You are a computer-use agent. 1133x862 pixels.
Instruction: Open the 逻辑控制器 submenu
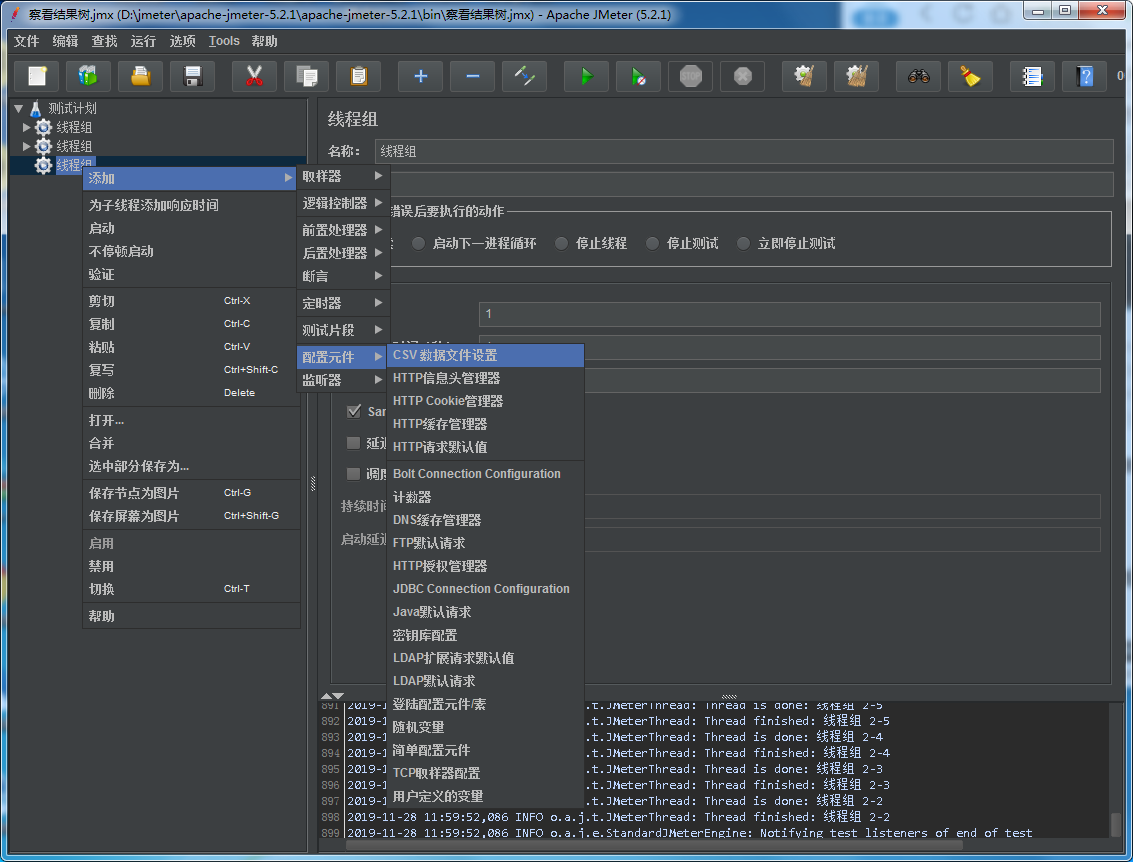tap(343, 203)
